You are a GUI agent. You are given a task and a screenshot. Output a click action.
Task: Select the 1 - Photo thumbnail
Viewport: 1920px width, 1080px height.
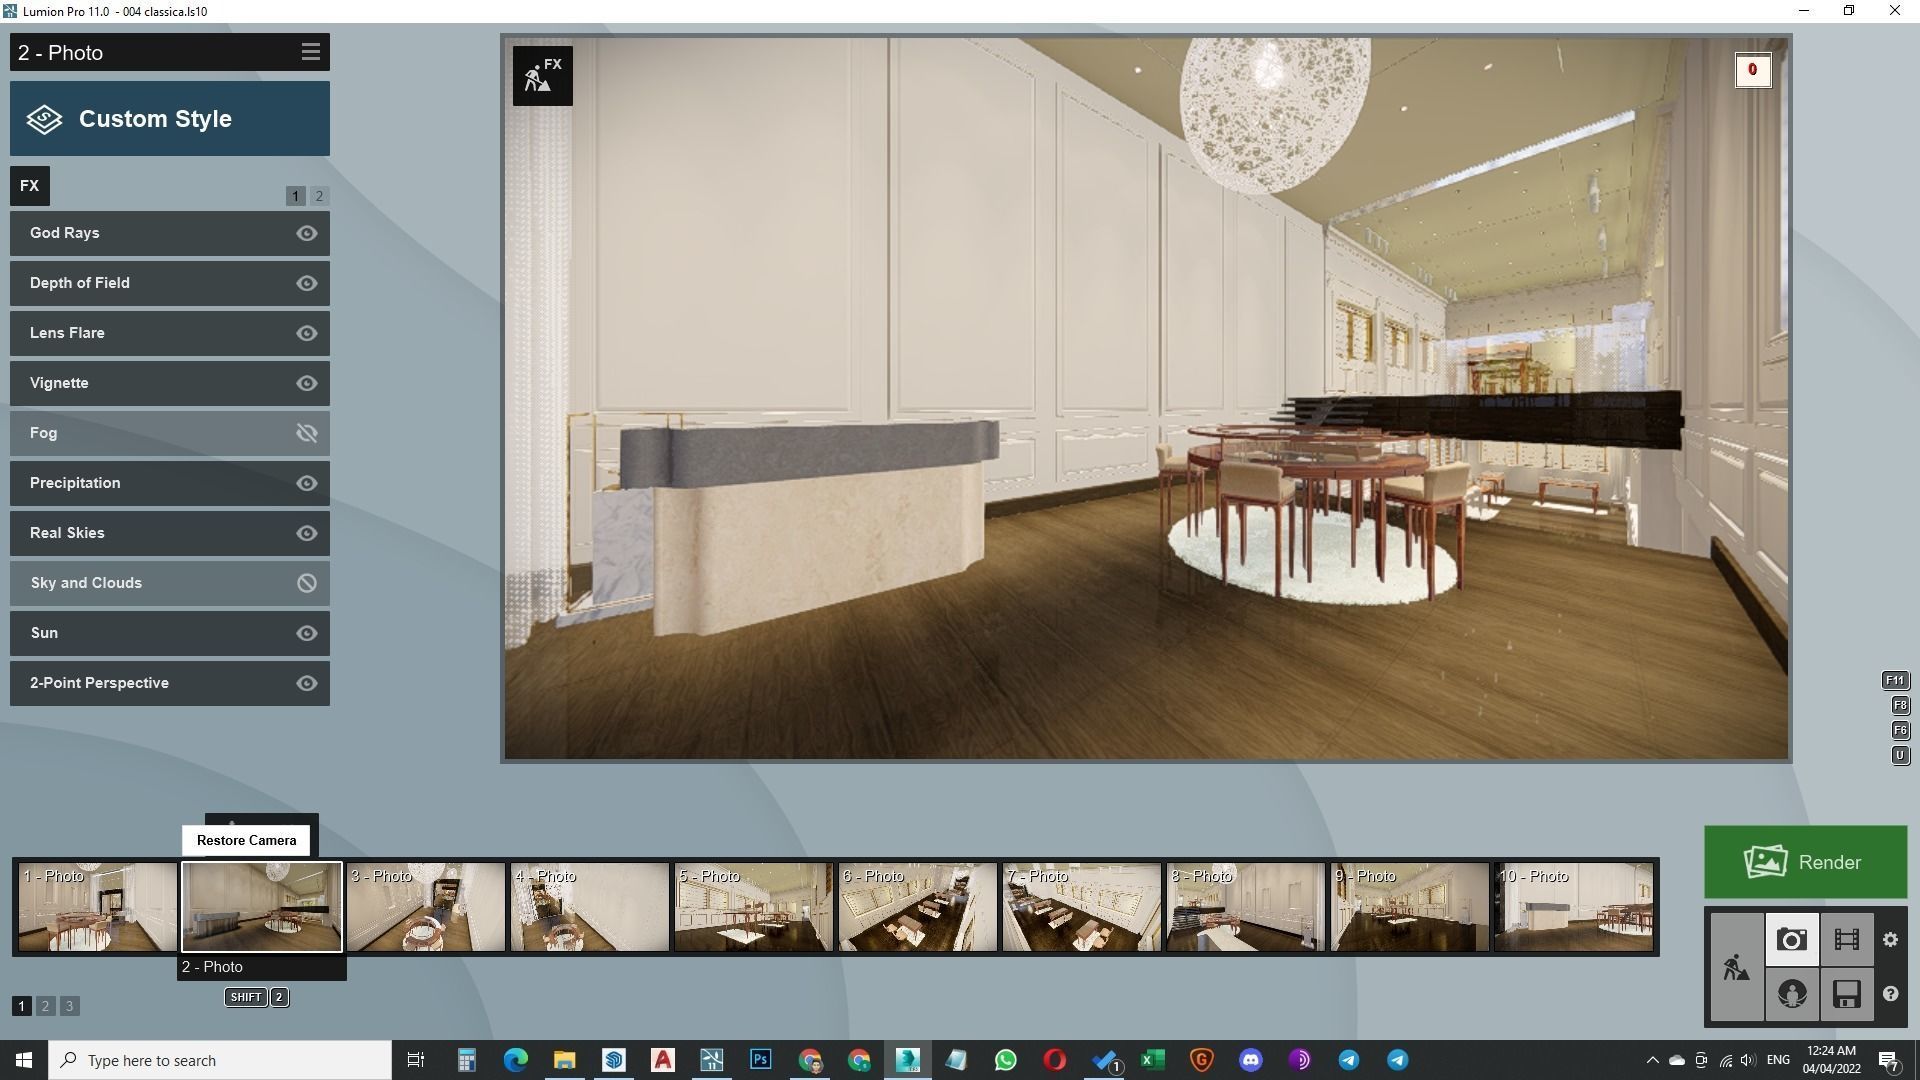pos(98,907)
